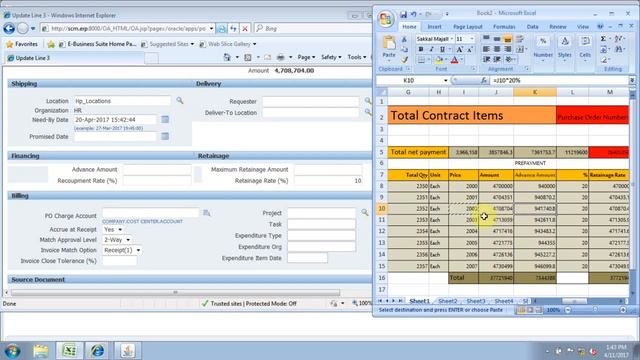Viewport: 640px width, 360px height.
Task: Click the Total Contract Items header cell
Action: (x=472, y=116)
